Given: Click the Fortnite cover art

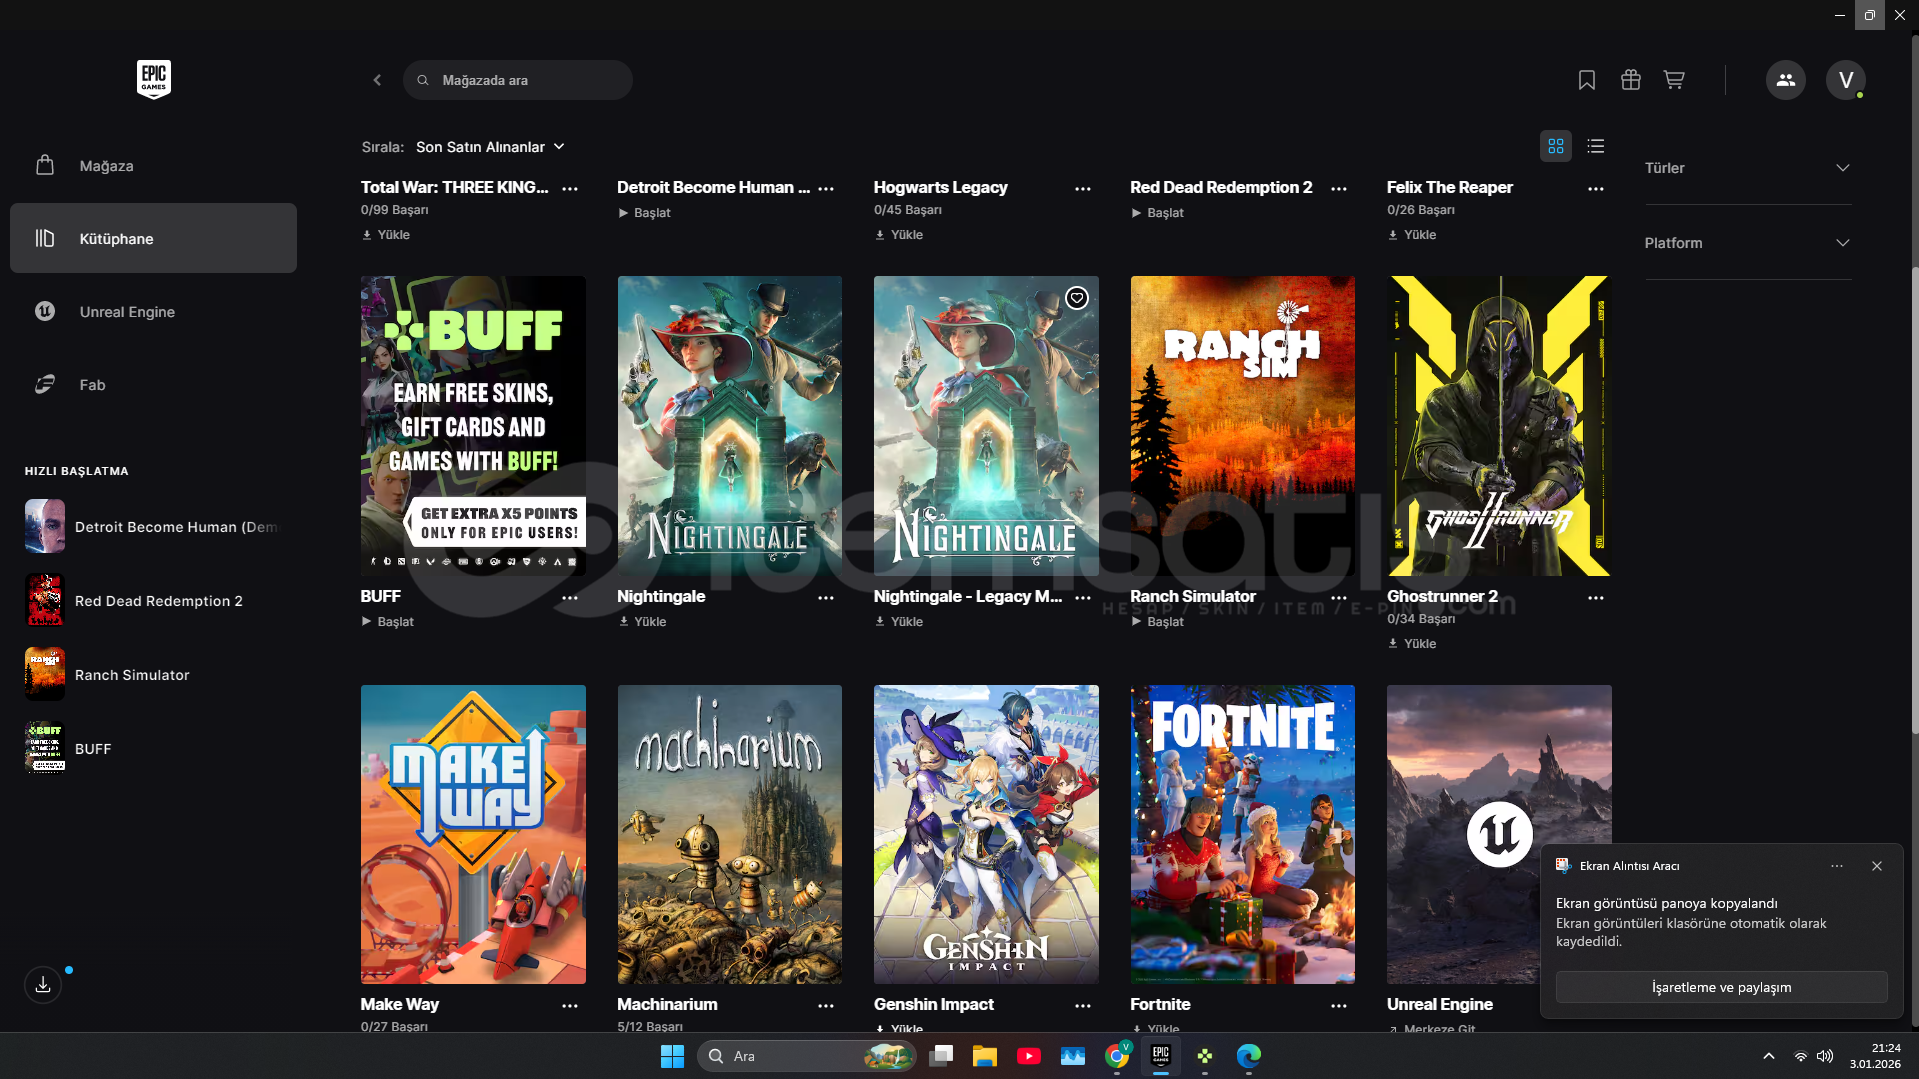Looking at the screenshot, I should coord(1243,834).
